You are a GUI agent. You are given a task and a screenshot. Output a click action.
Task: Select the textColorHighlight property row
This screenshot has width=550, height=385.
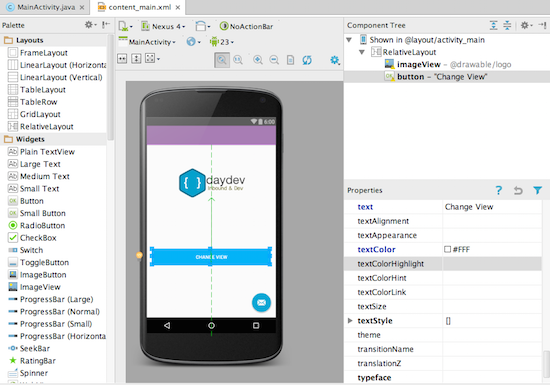point(443,264)
